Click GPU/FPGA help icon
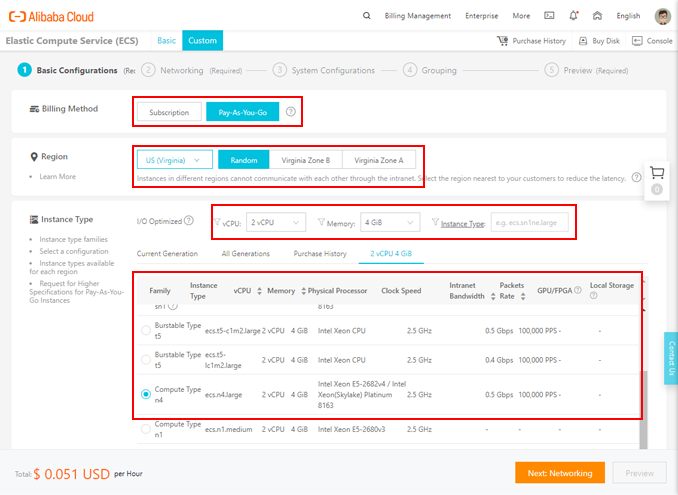The height and width of the screenshot is (495, 678). point(578,290)
